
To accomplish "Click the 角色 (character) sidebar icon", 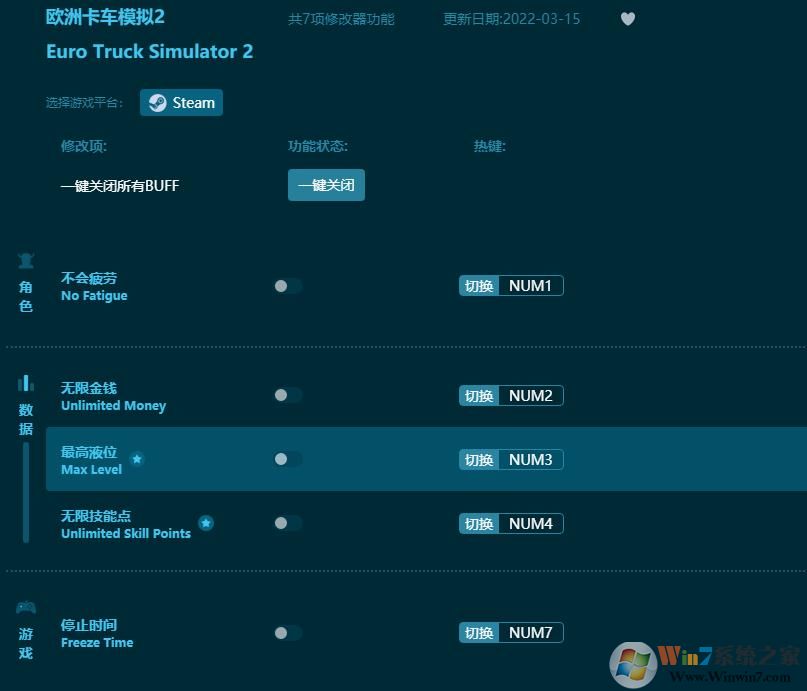I will tap(25, 258).
